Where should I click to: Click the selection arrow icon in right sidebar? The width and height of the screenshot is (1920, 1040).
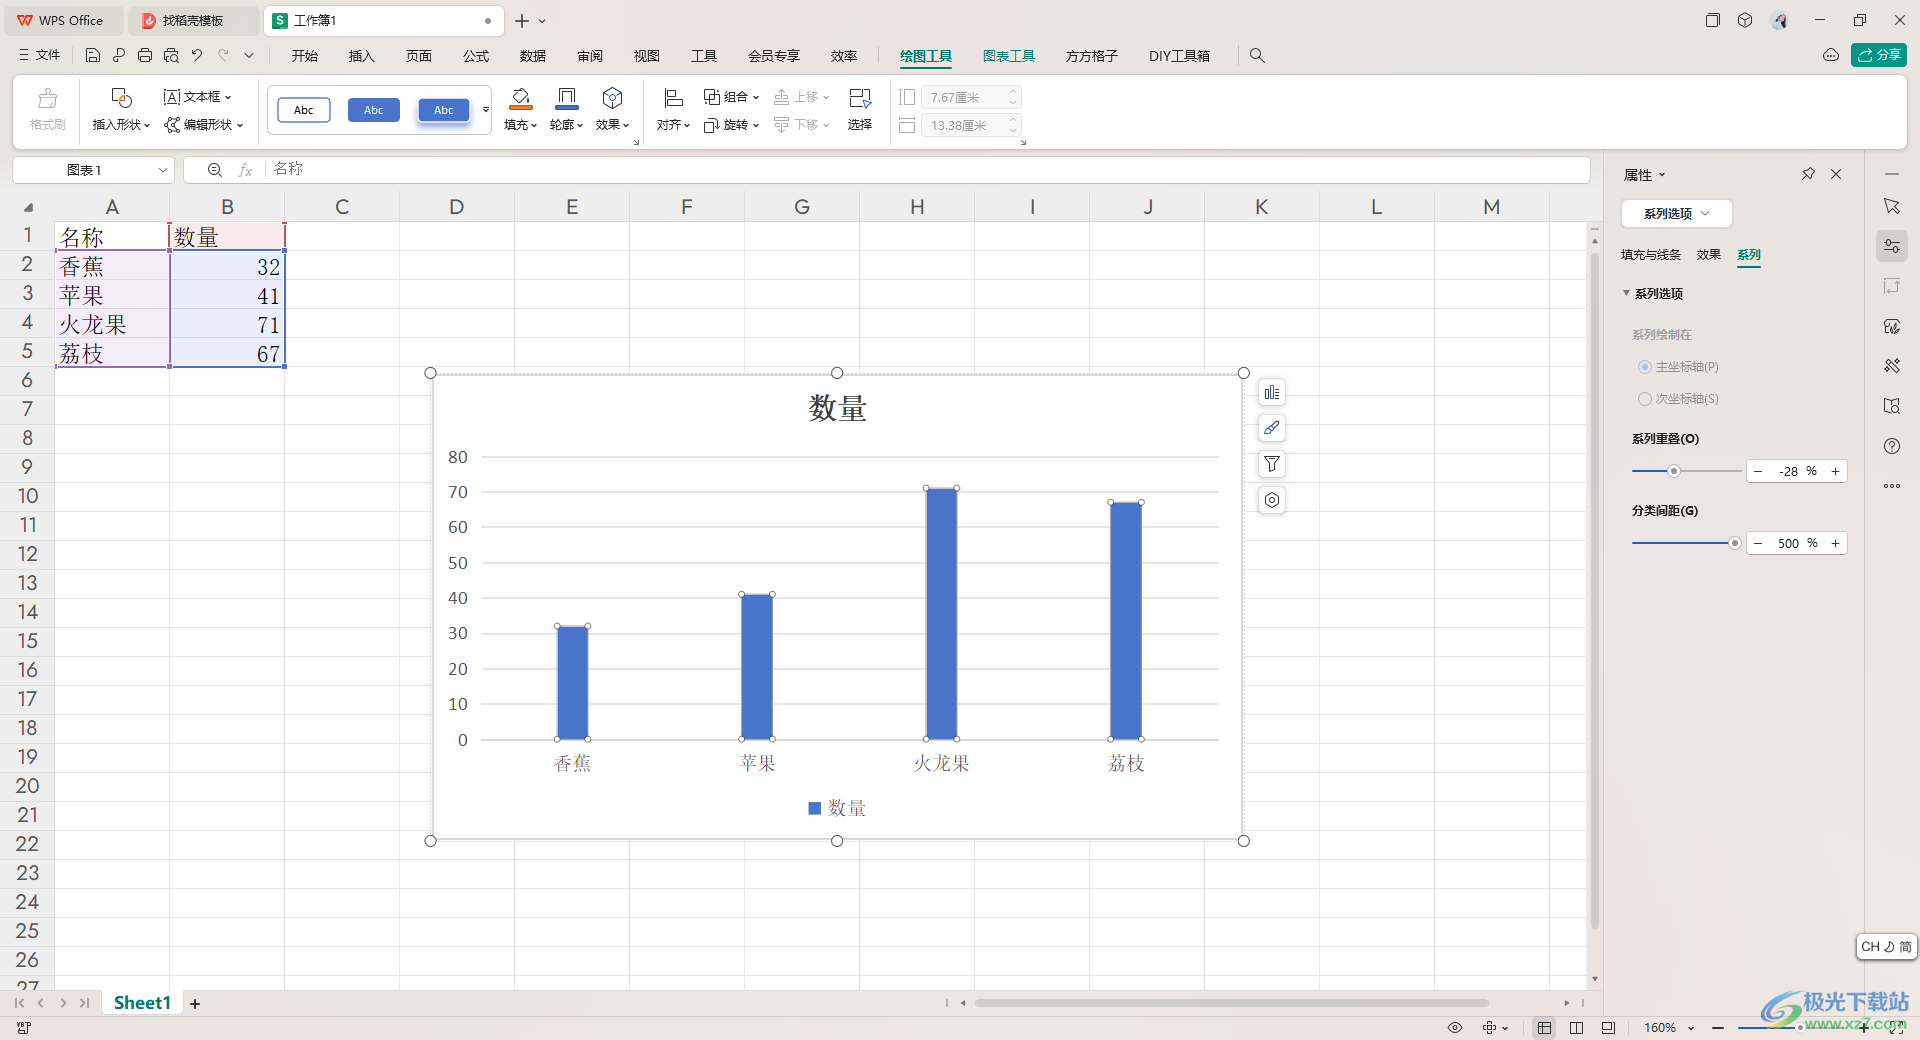[x=1892, y=206]
